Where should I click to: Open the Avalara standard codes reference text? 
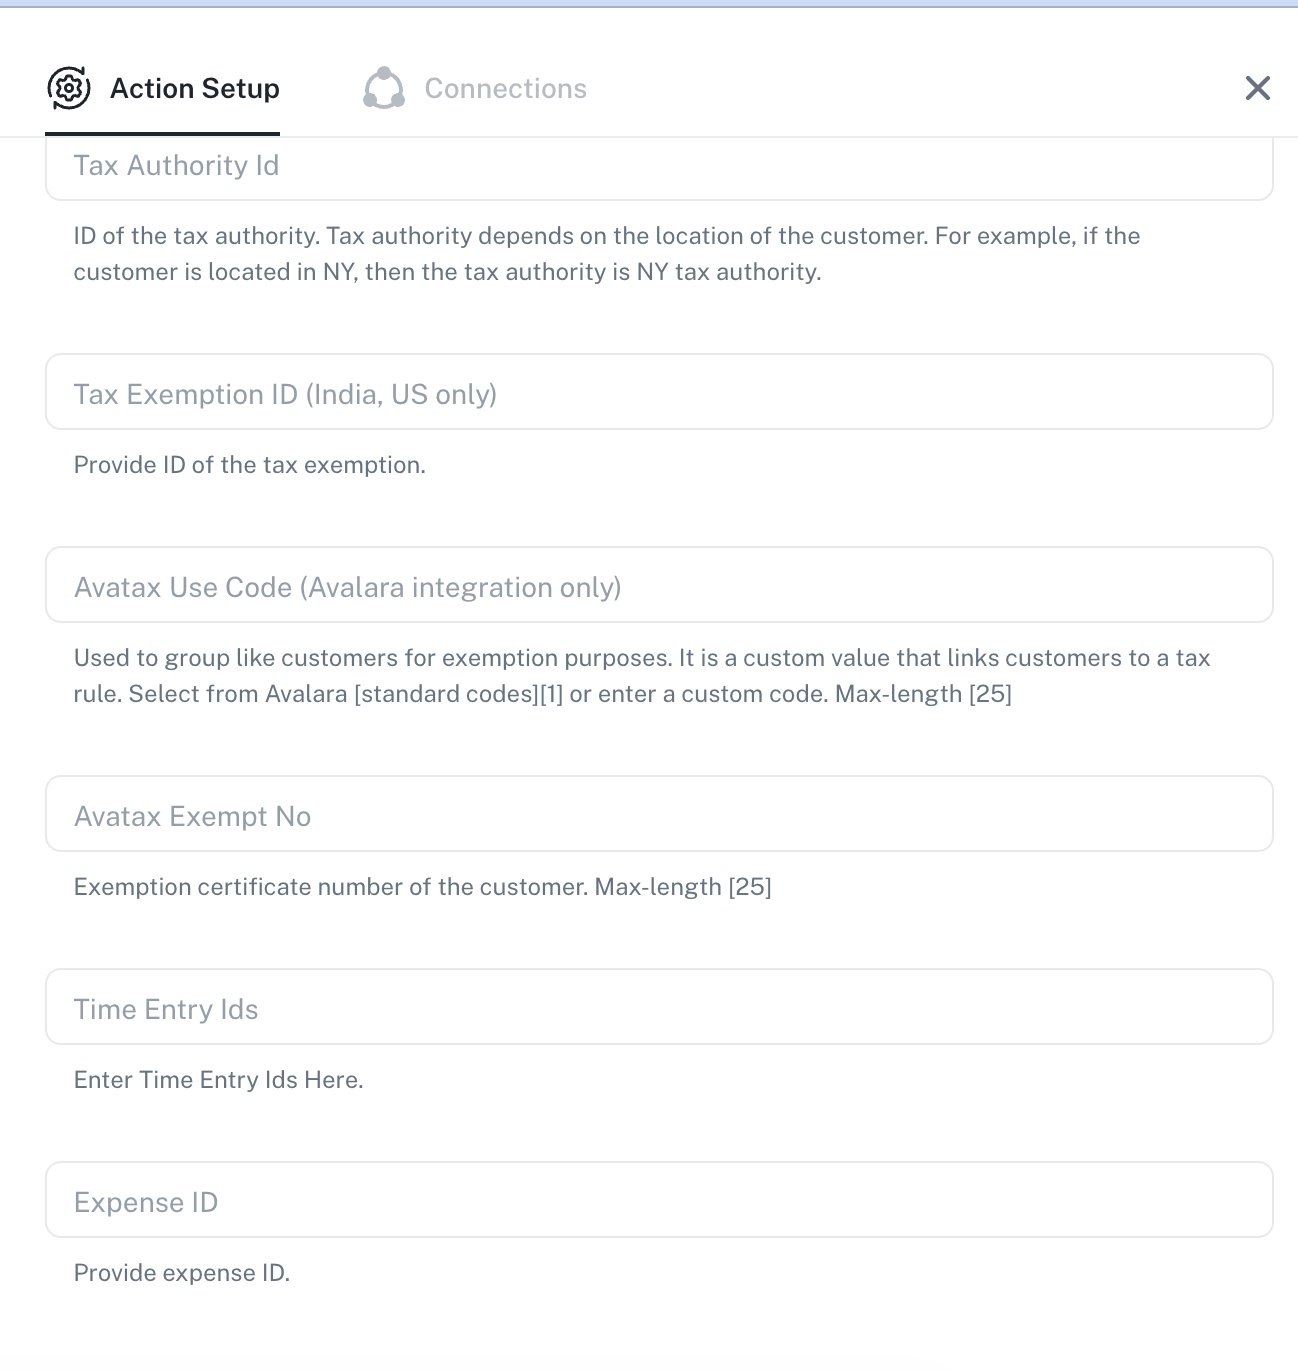point(458,694)
